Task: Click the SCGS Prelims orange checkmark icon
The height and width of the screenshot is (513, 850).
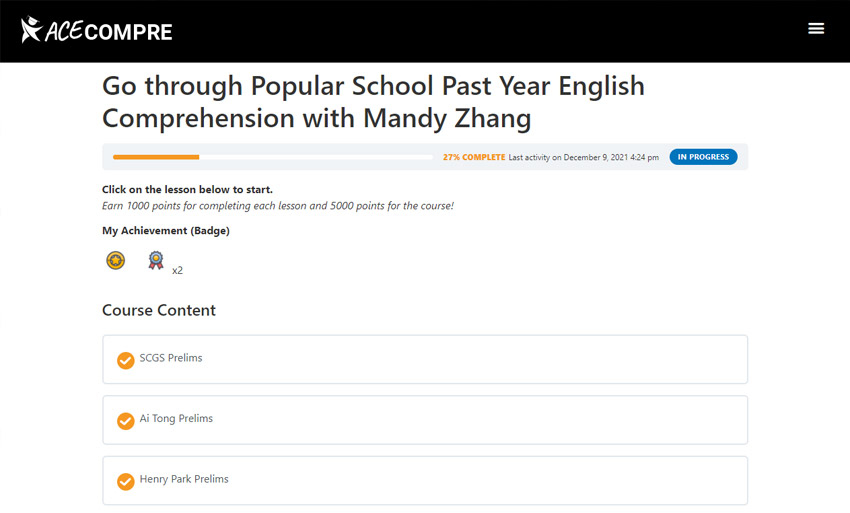Action: click(x=125, y=360)
